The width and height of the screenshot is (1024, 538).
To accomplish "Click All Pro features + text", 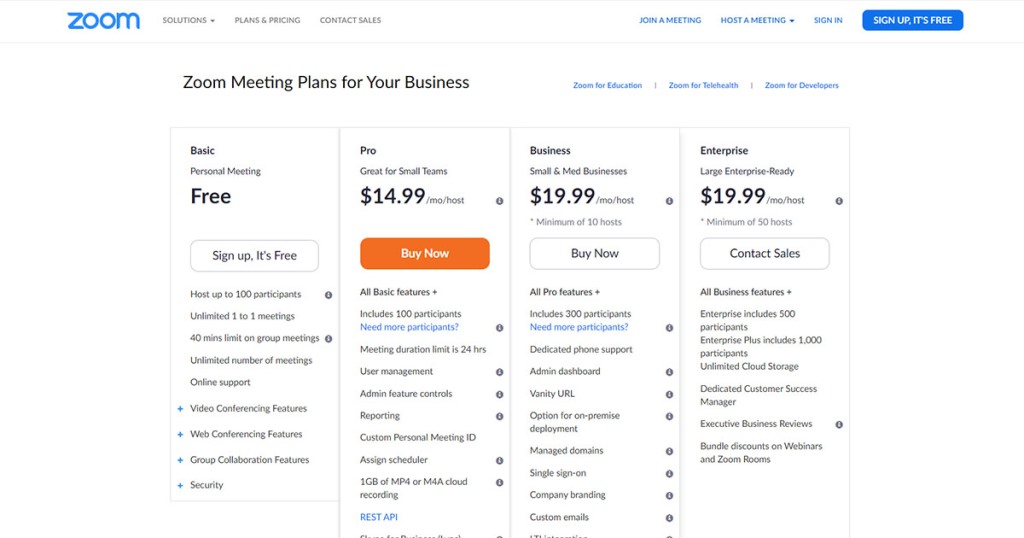I will point(565,292).
